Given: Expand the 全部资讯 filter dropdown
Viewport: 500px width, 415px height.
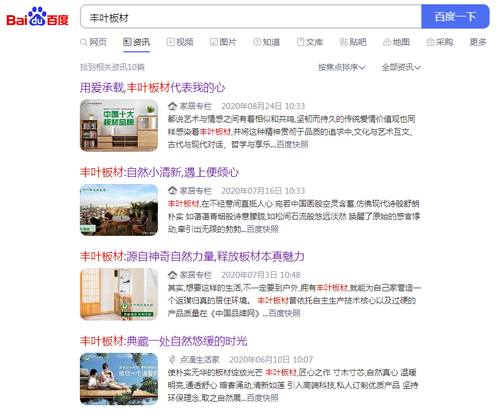Looking at the screenshot, I should (401, 67).
